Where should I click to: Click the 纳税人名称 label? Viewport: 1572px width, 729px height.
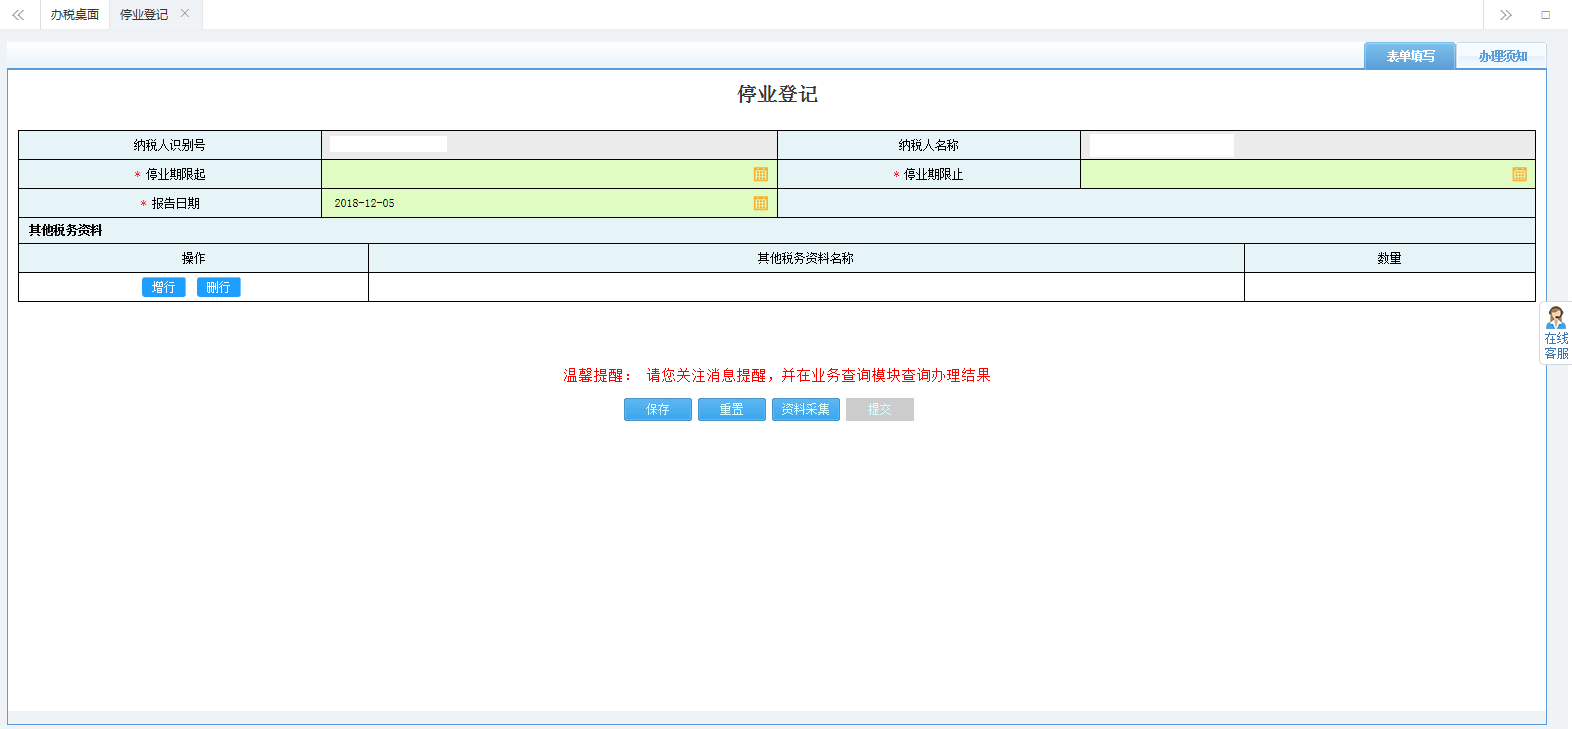[929, 145]
